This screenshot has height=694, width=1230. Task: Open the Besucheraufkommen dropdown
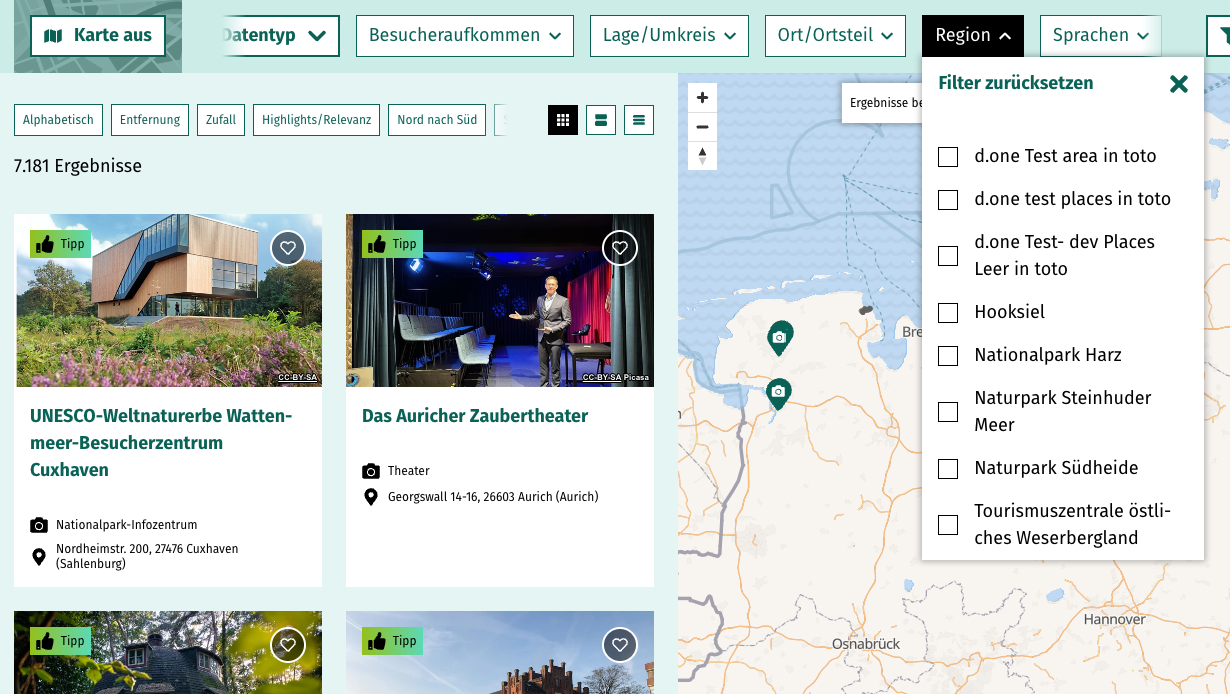(x=465, y=36)
